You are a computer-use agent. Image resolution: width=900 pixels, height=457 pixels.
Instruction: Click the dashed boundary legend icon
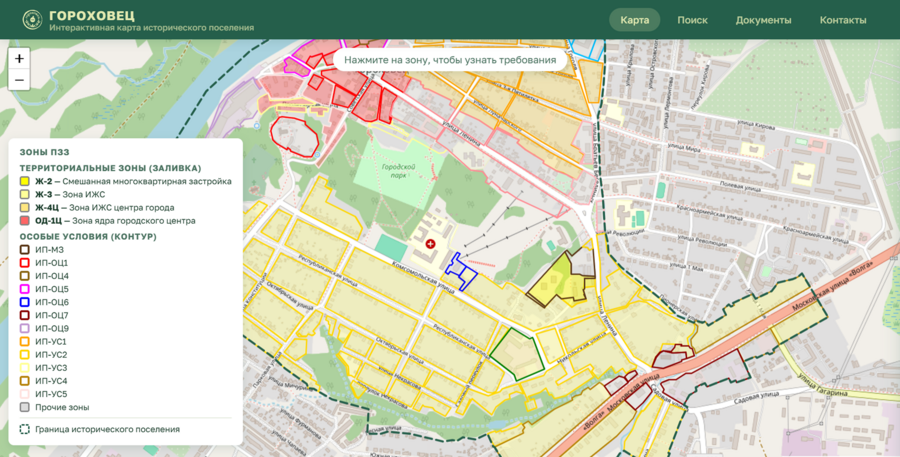tap(25, 429)
